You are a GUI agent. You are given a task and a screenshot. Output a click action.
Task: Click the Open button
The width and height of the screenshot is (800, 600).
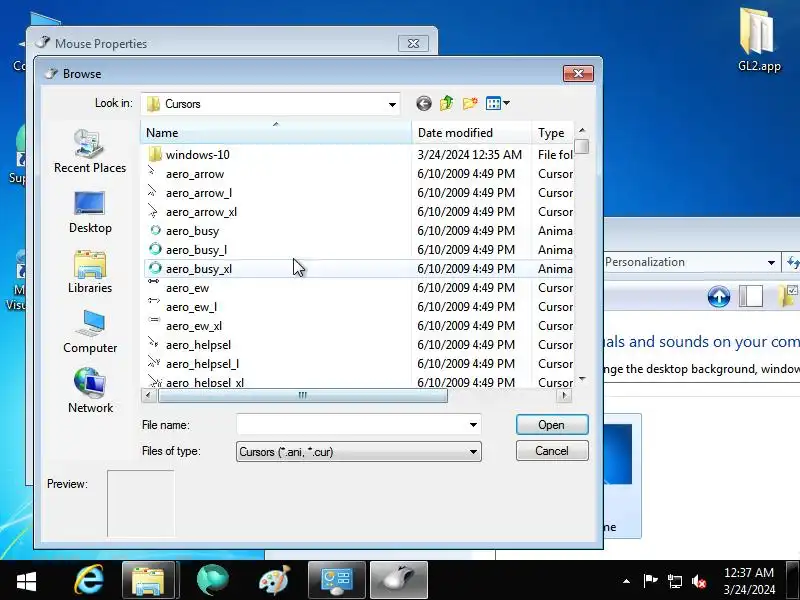552,424
